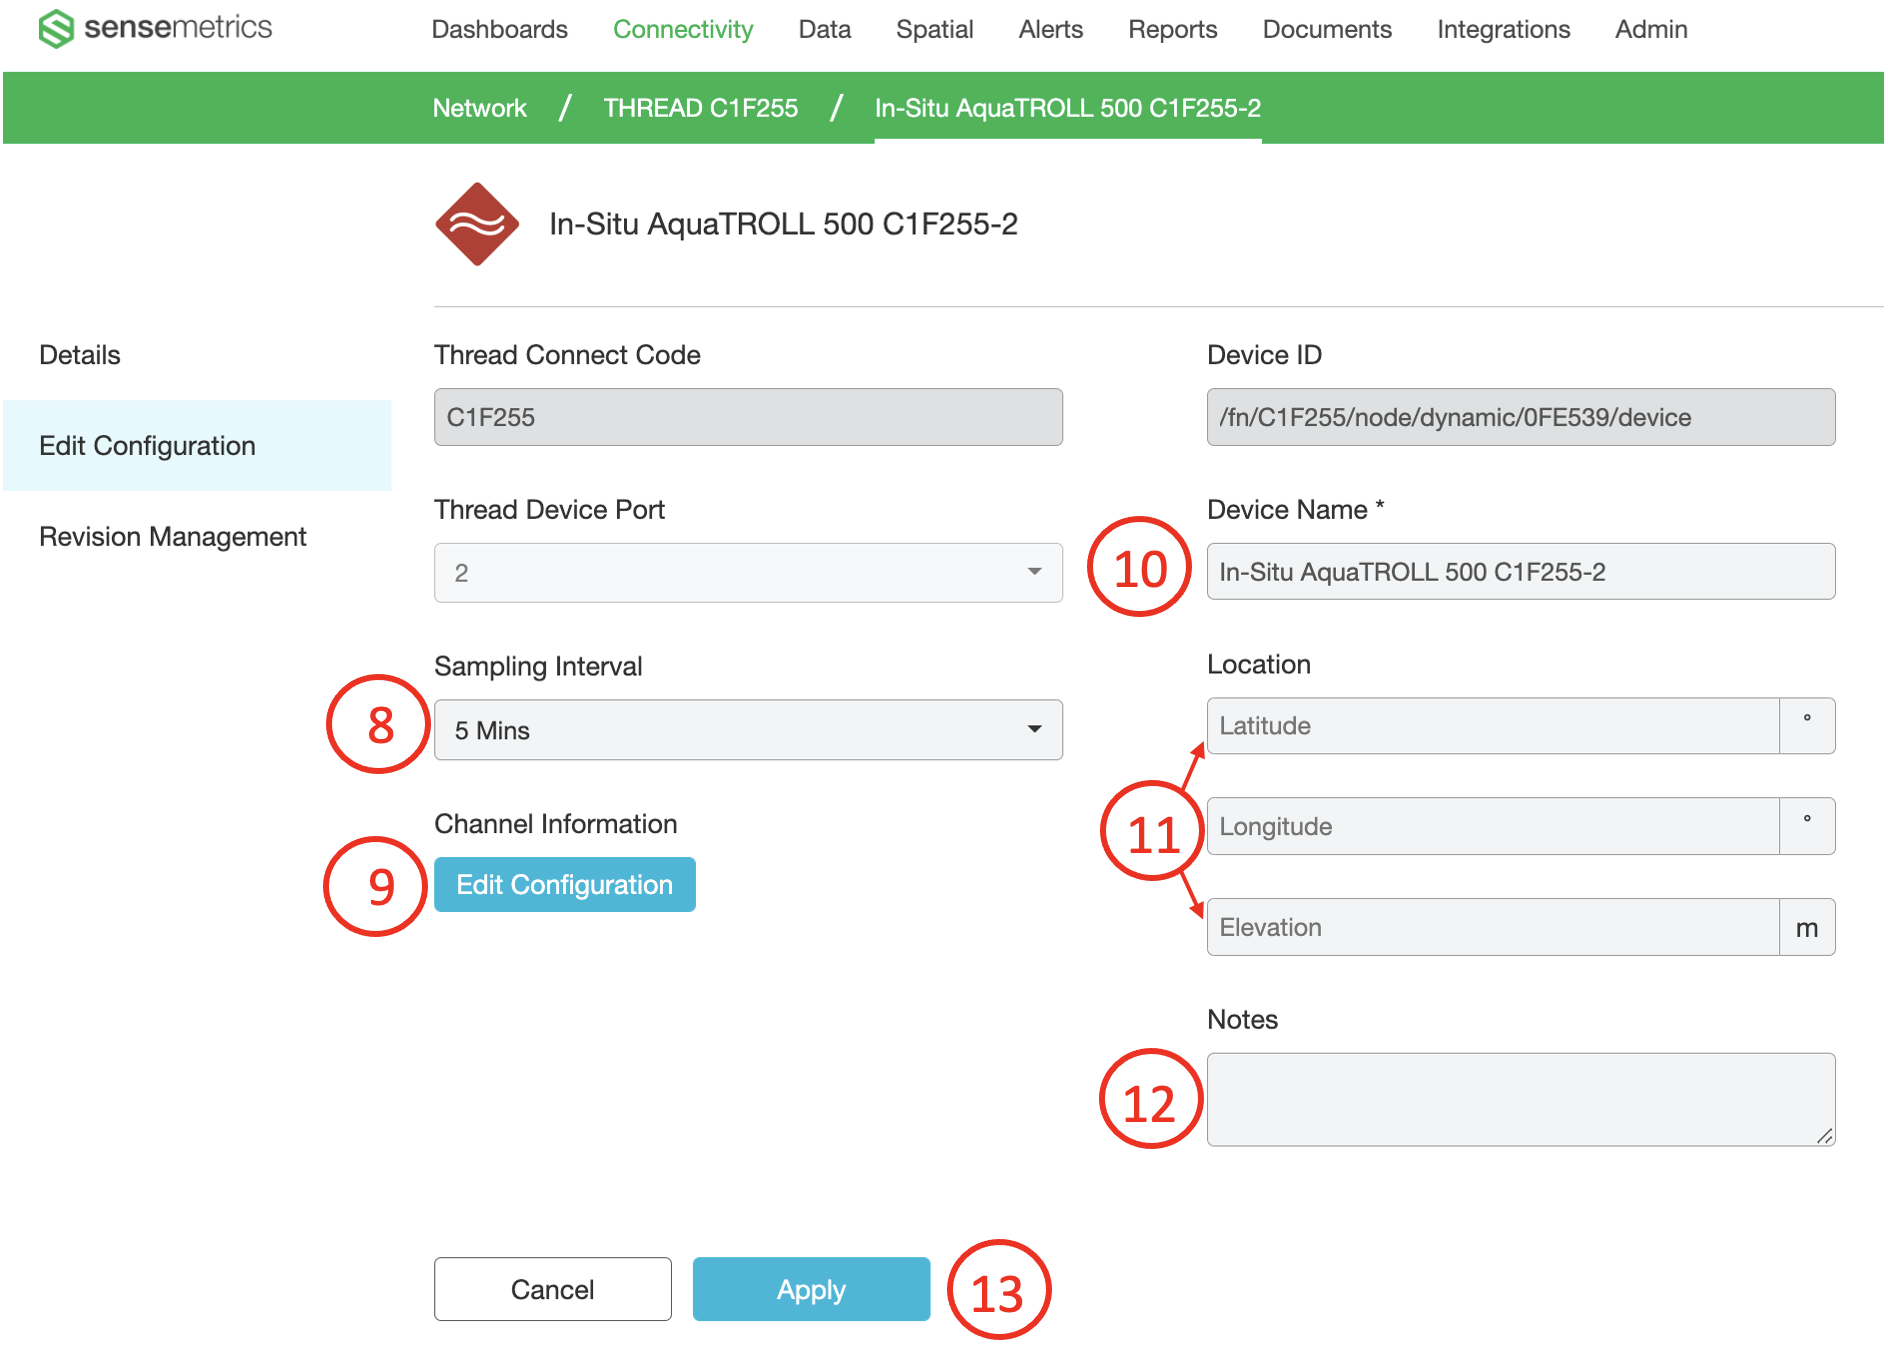Go to Network breadcrumb
This screenshot has height=1362, width=1888.
[479, 108]
